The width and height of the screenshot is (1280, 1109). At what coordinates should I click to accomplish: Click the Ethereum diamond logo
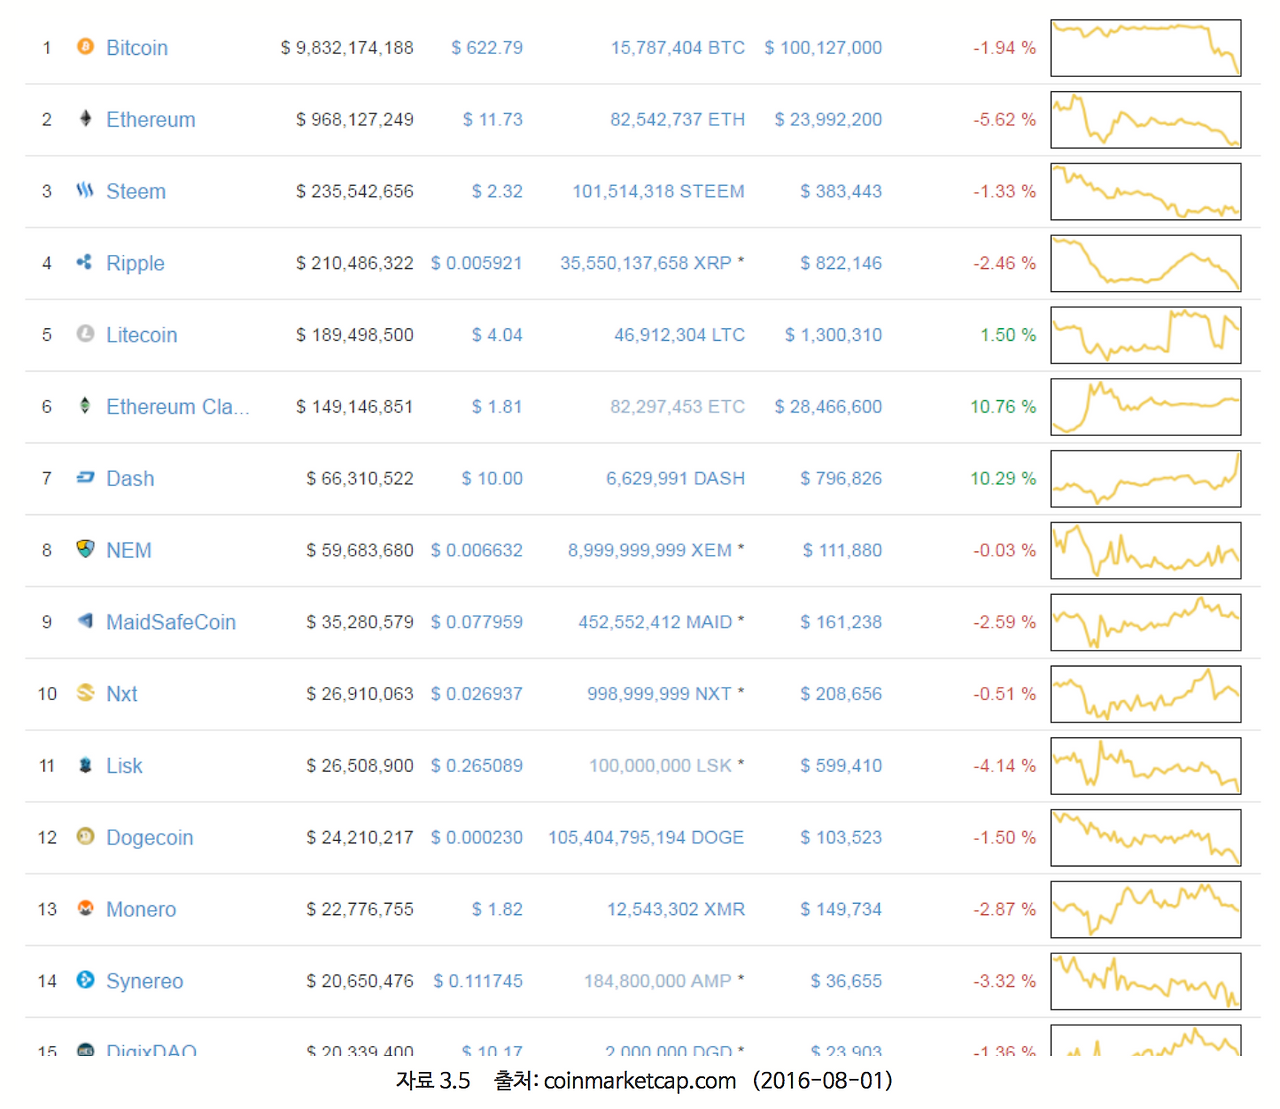85,119
